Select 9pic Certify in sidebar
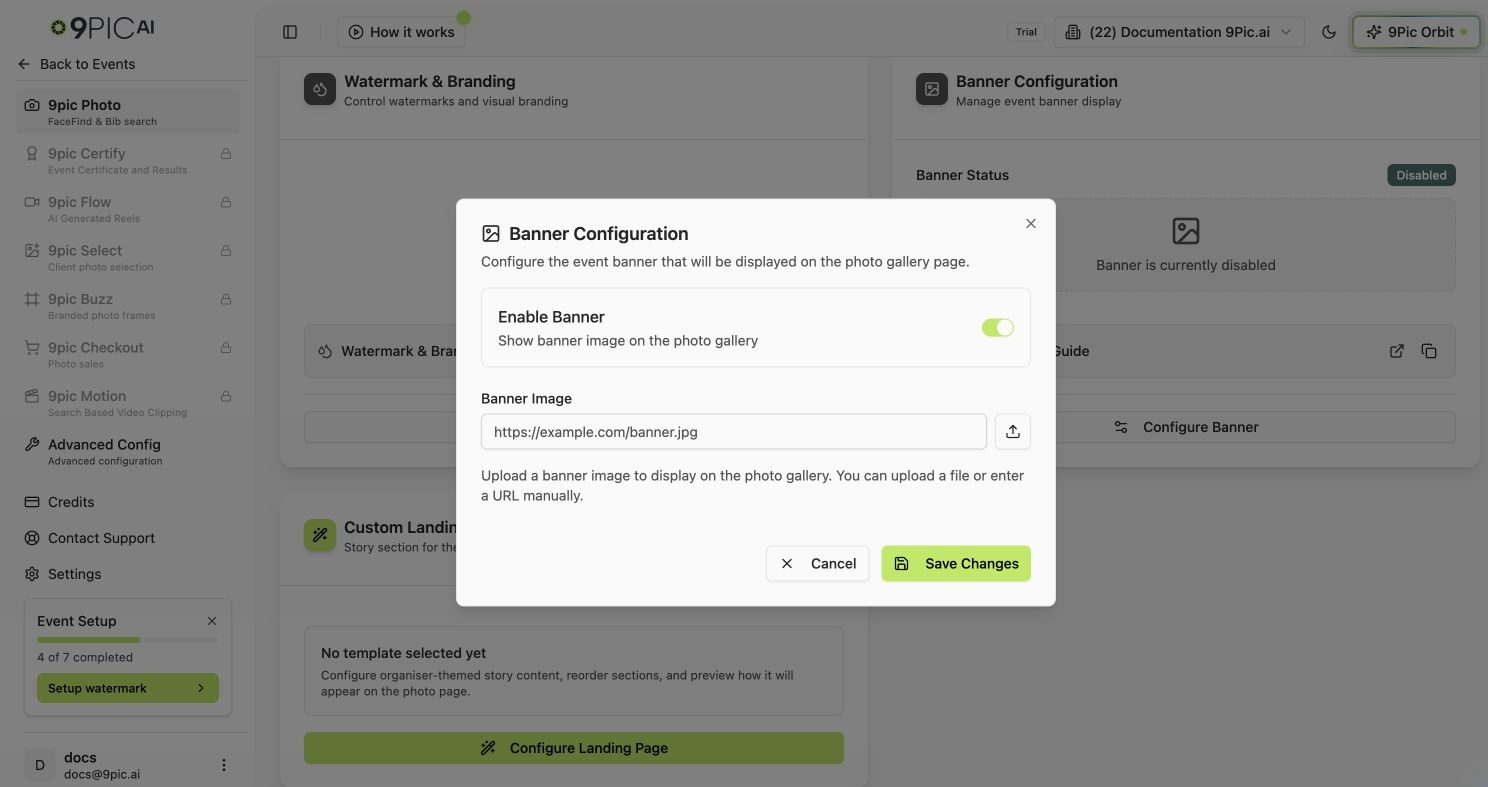 point(128,160)
